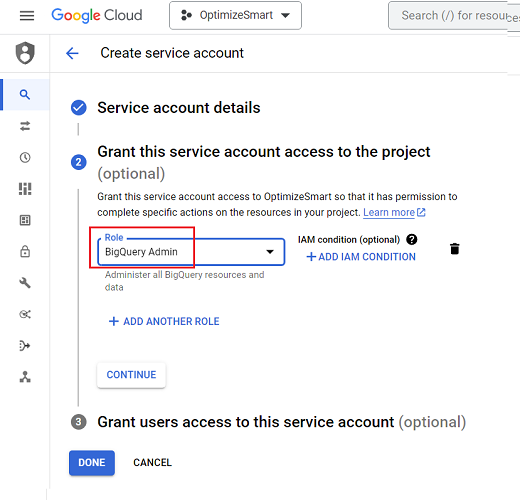Image resolution: width=520 pixels, height=500 pixels.
Task: Click the 'Administer all BigQuery resources' description
Action: pyautogui.click(x=184, y=281)
